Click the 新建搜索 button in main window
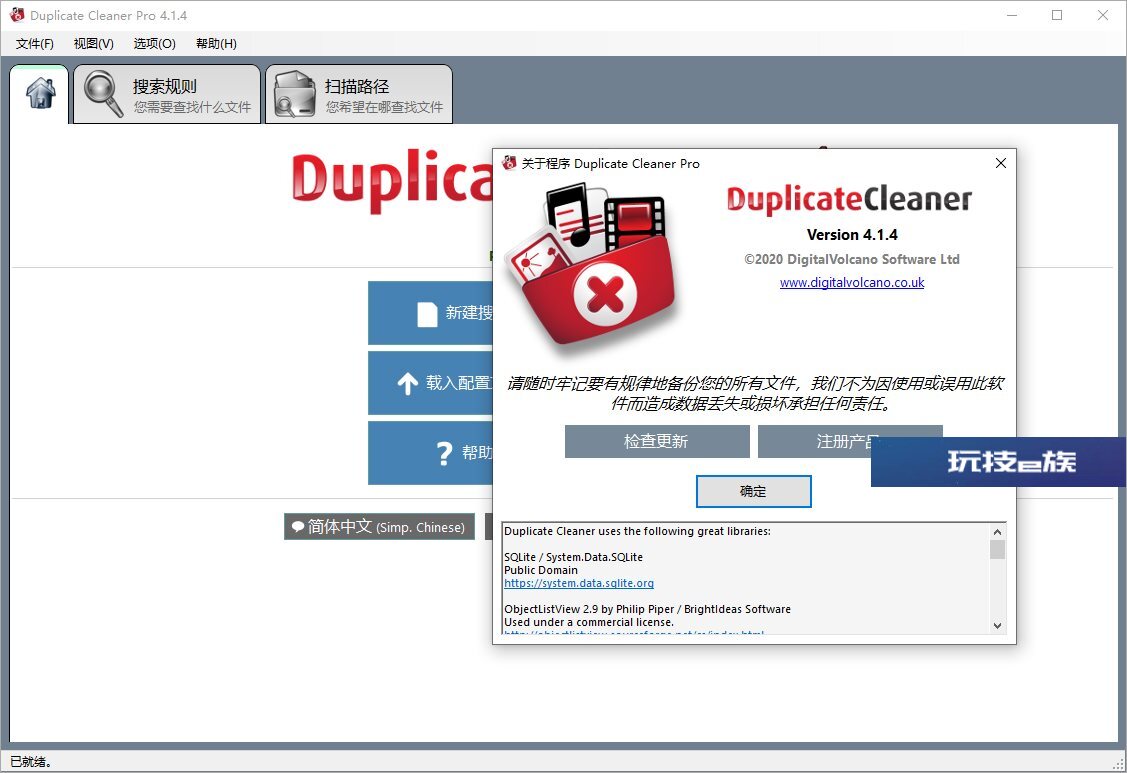The height and width of the screenshot is (773, 1127). coord(431,313)
